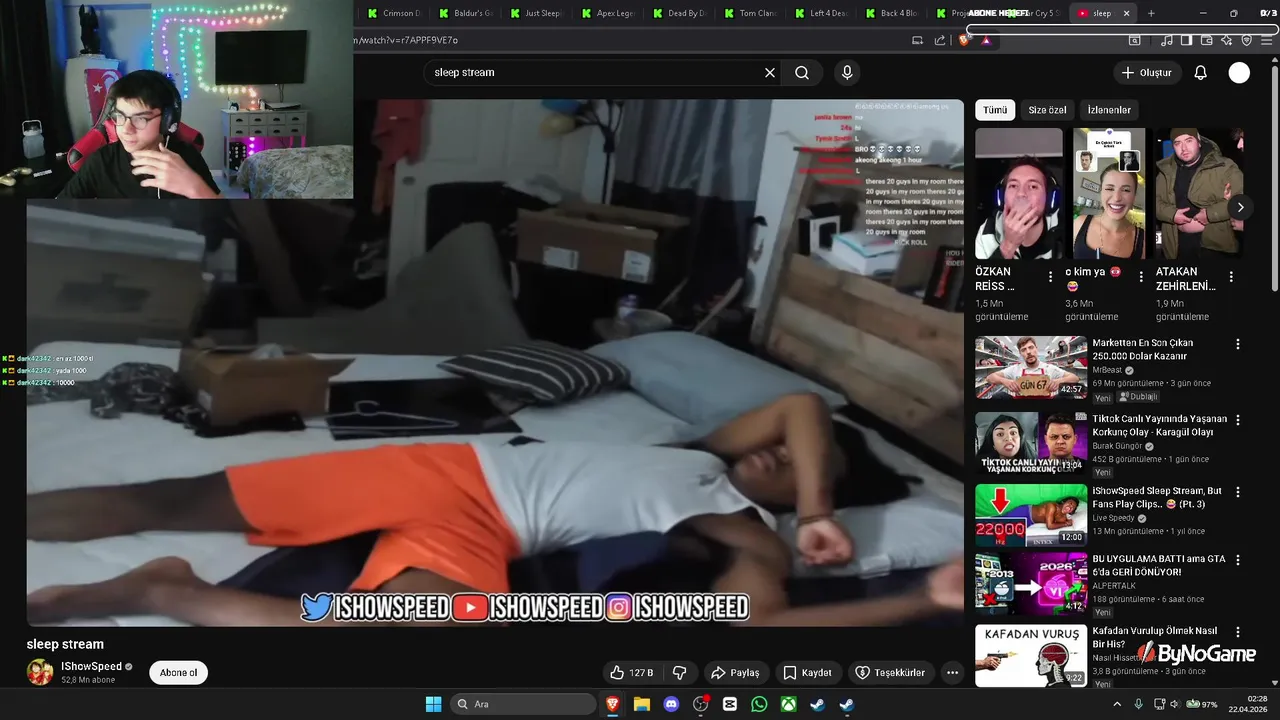The height and width of the screenshot is (720, 1280).
Task: Open the Brave VPN shield icon
Action: pyautogui.click(x=1246, y=40)
